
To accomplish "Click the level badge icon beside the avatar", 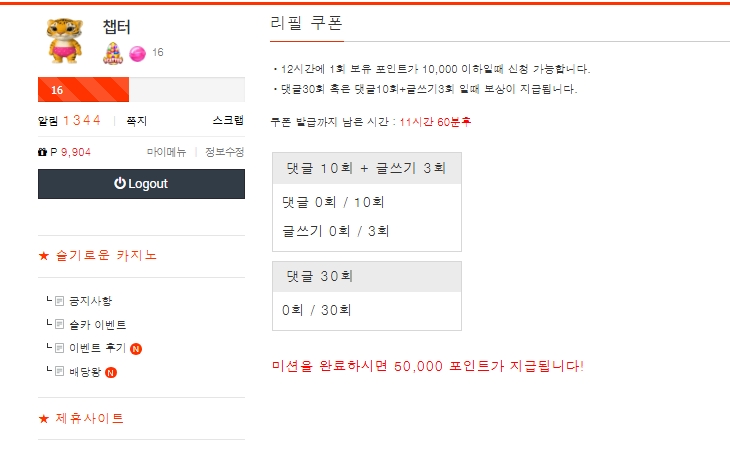I will [x=113, y=53].
